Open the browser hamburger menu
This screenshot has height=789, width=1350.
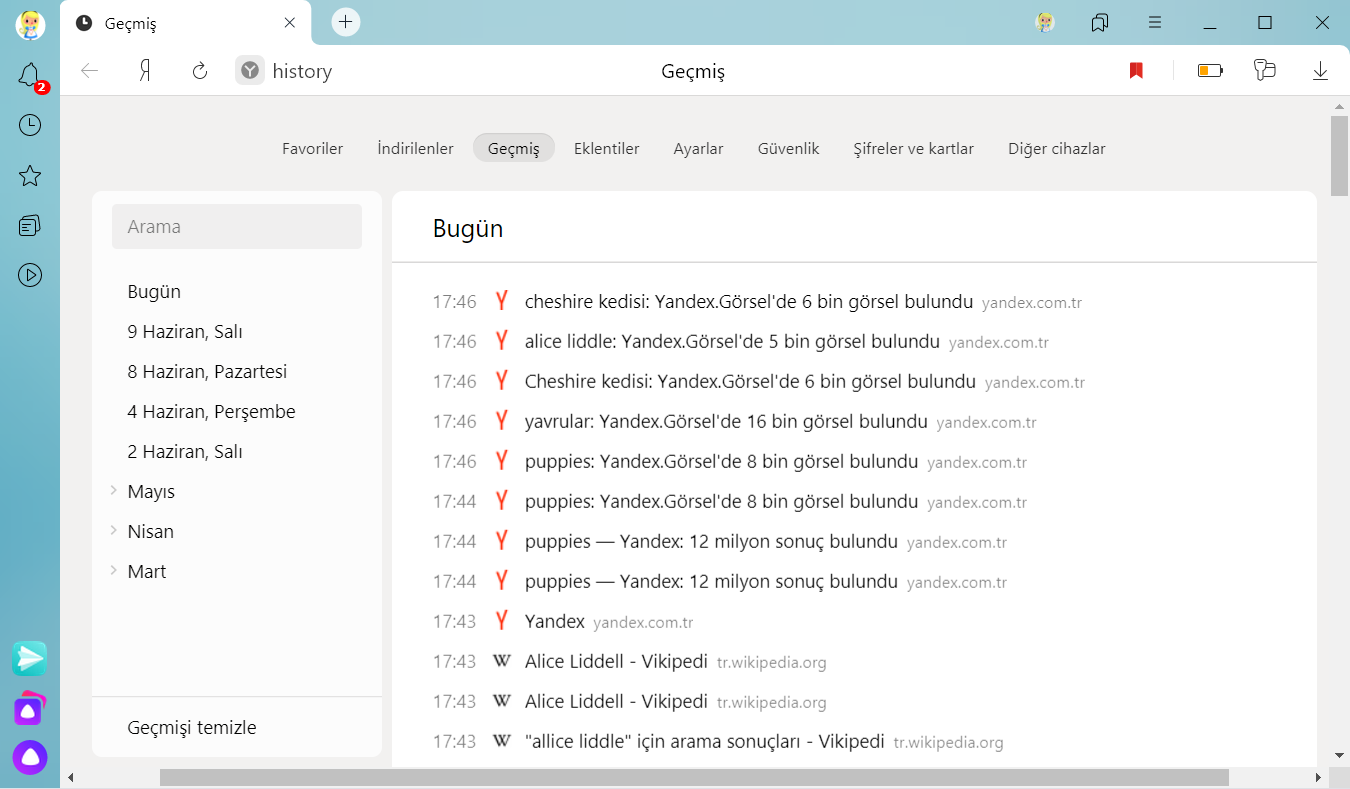[x=1155, y=22]
